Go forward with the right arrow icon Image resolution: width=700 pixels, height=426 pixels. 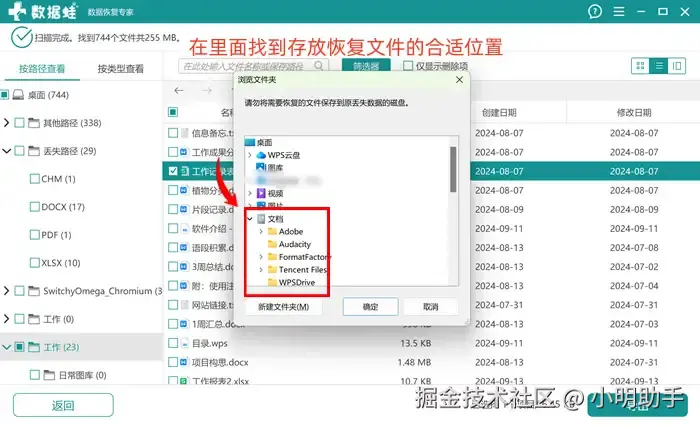pos(207,91)
